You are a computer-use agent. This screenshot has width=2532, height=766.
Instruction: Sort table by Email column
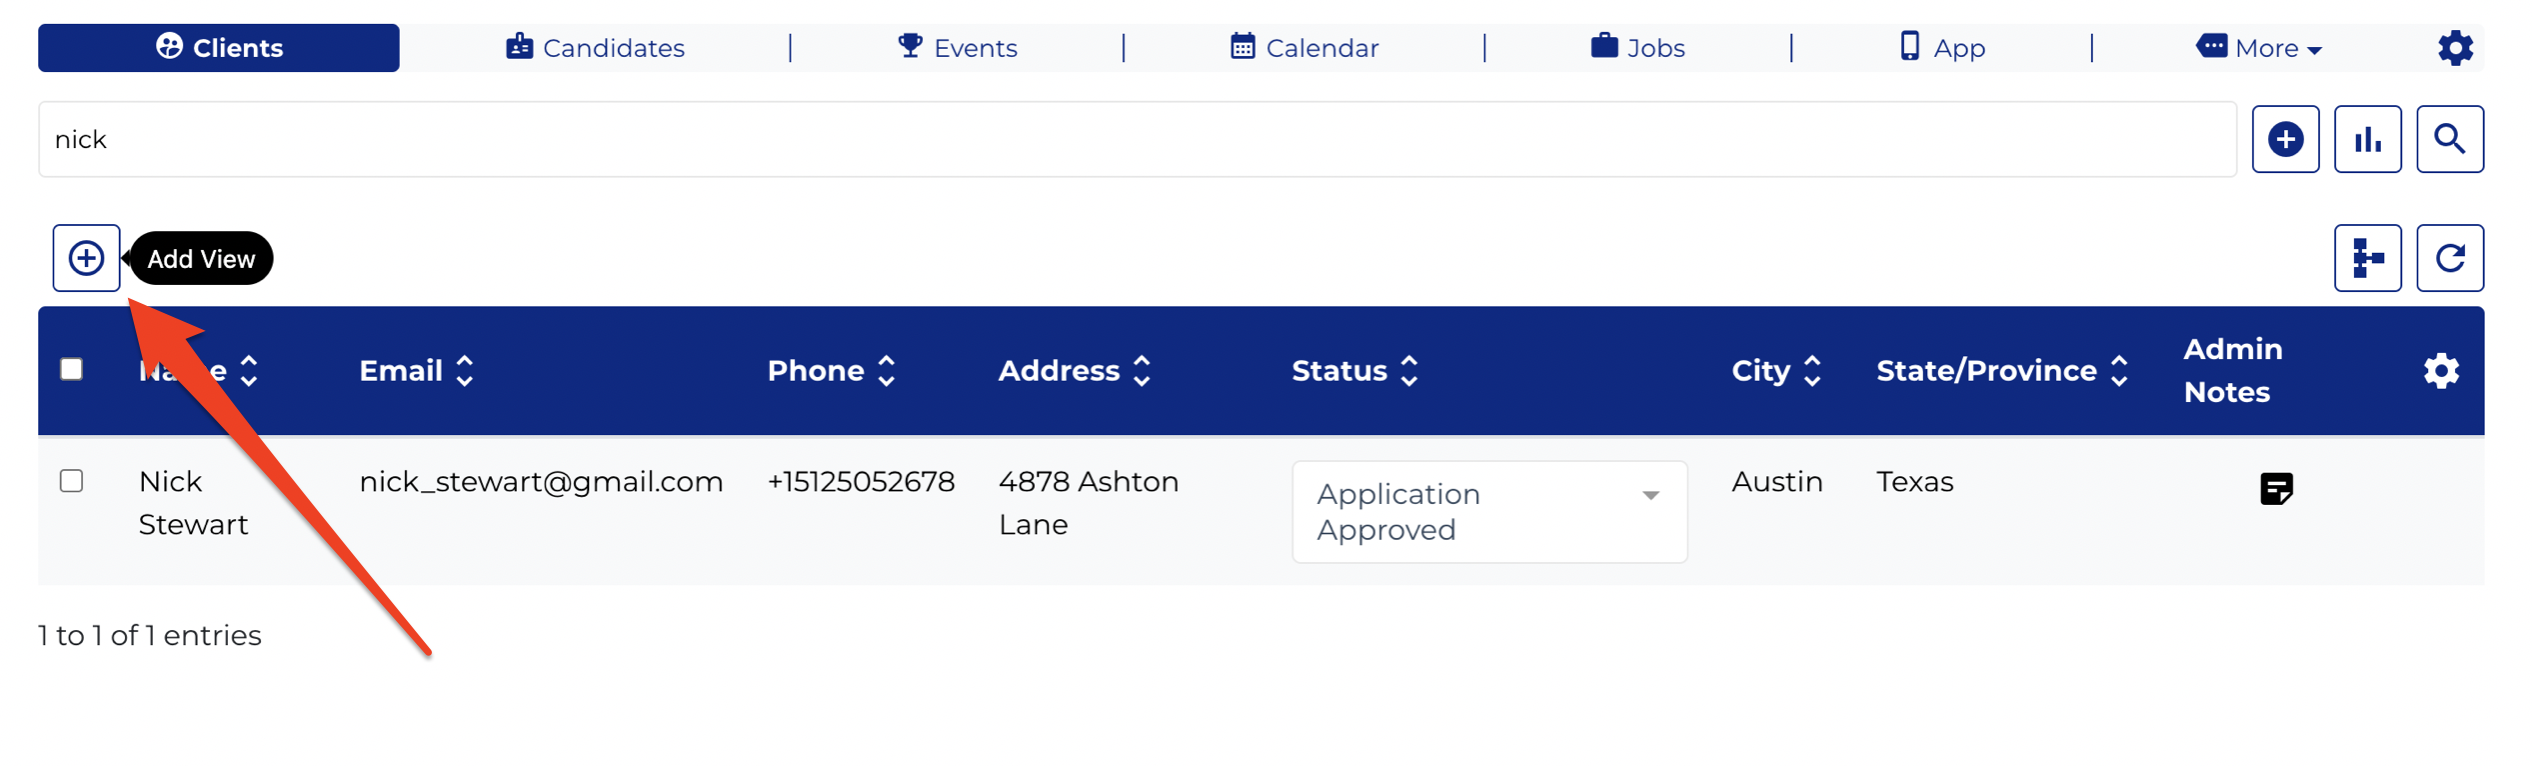coord(416,371)
